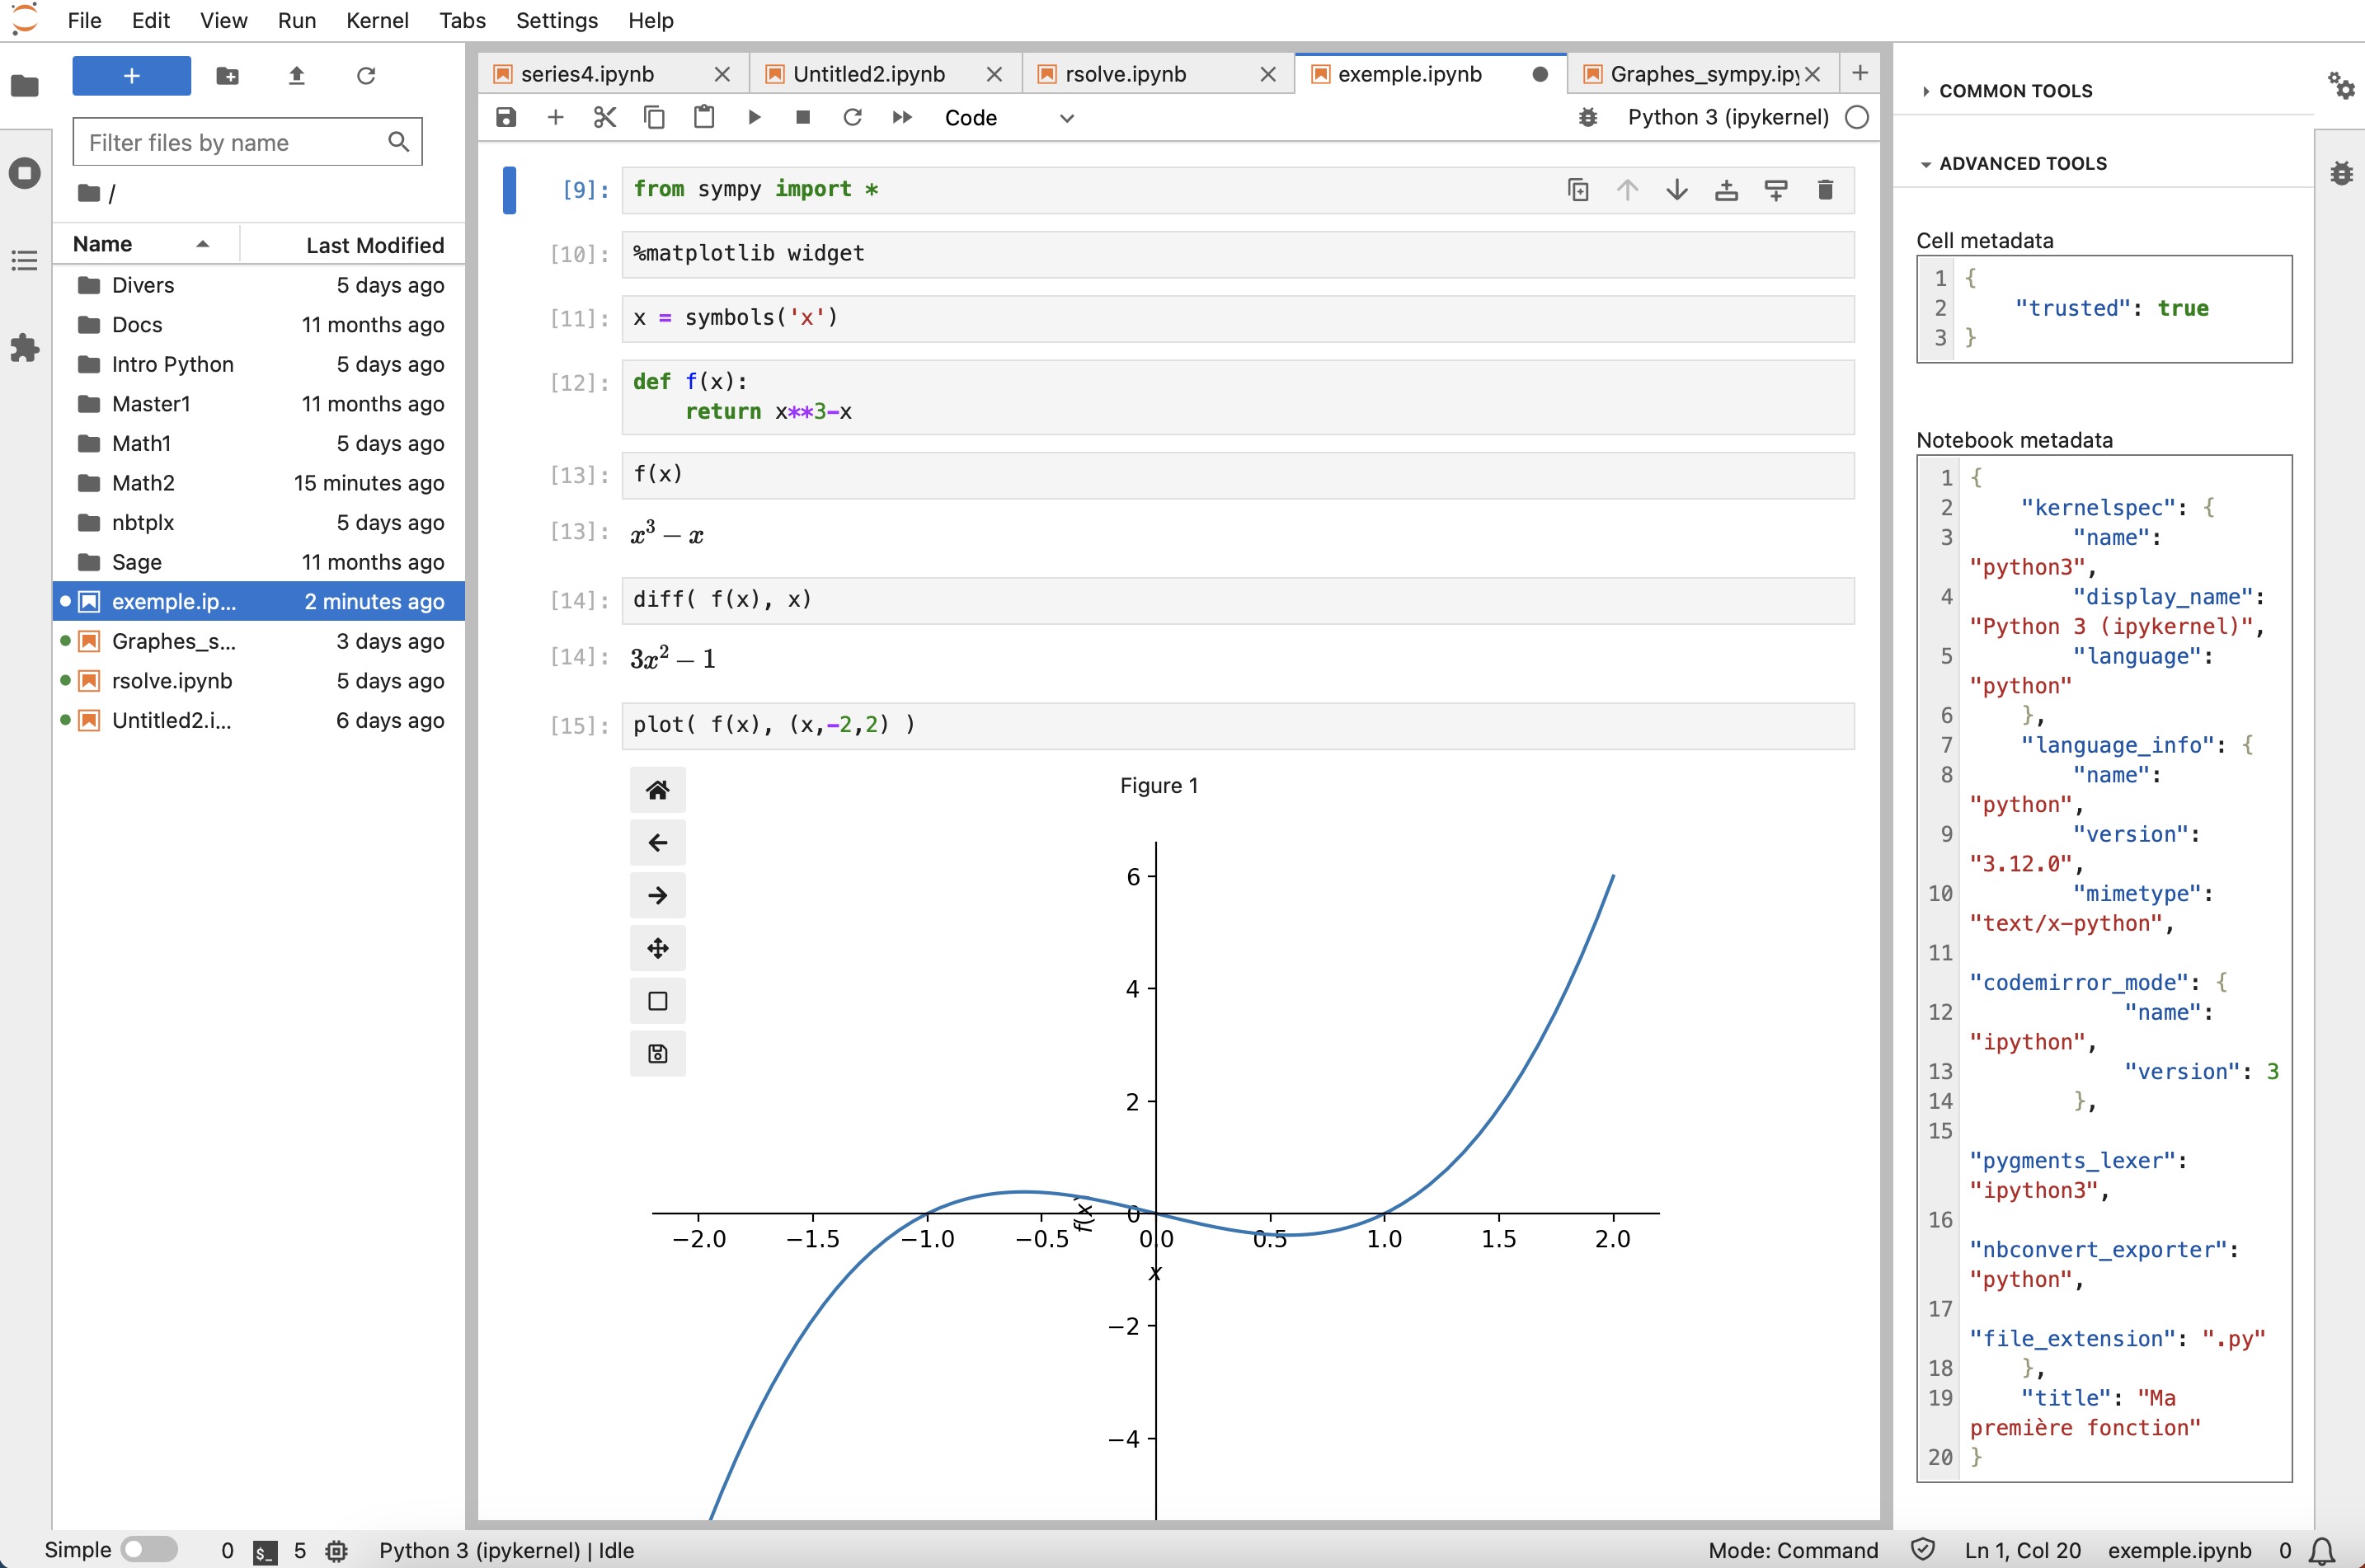Toggle the Simple interface mode switch
The height and width of the screenshot is (1568, 2365).
point(149,1549)
